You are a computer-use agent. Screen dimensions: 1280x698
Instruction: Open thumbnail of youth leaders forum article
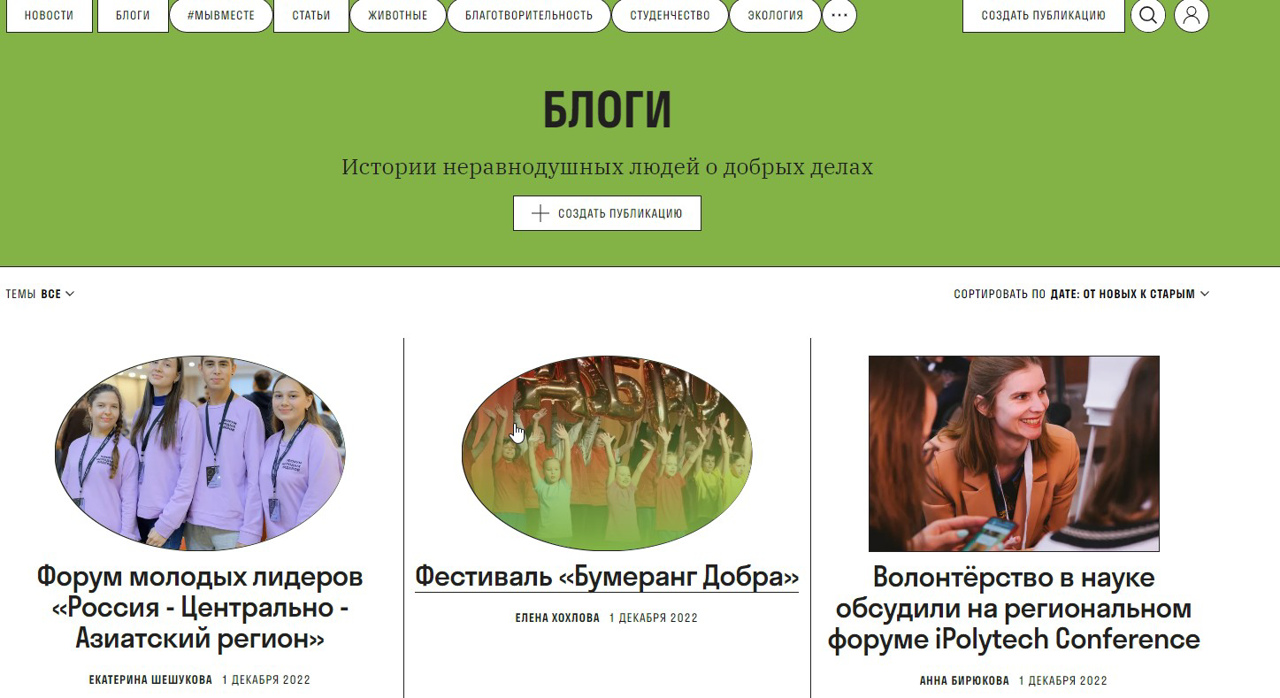tap(200, 454)
